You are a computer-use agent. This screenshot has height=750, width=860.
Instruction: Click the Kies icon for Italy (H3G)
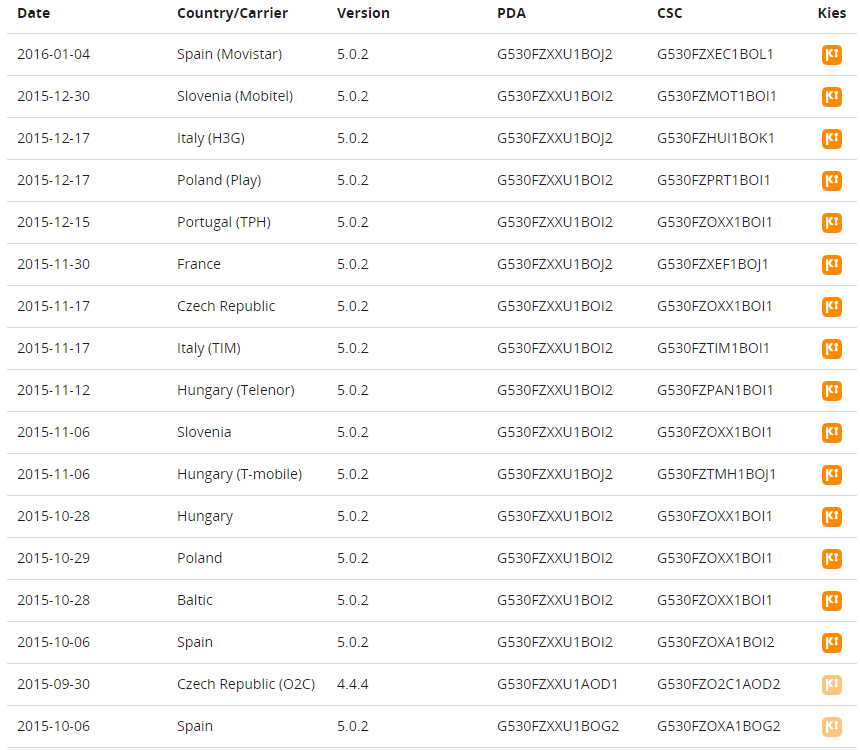click(x=831, y=139)
